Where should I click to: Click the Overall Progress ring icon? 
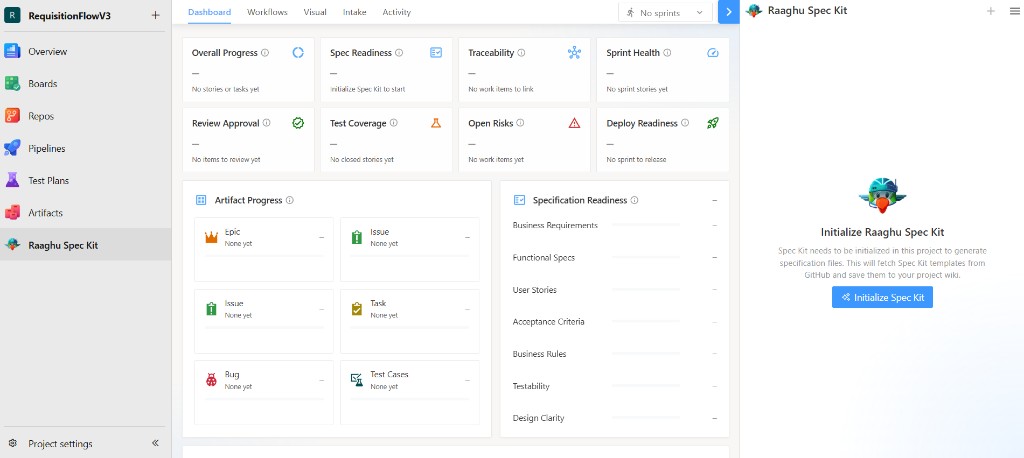tap(298, 53)
